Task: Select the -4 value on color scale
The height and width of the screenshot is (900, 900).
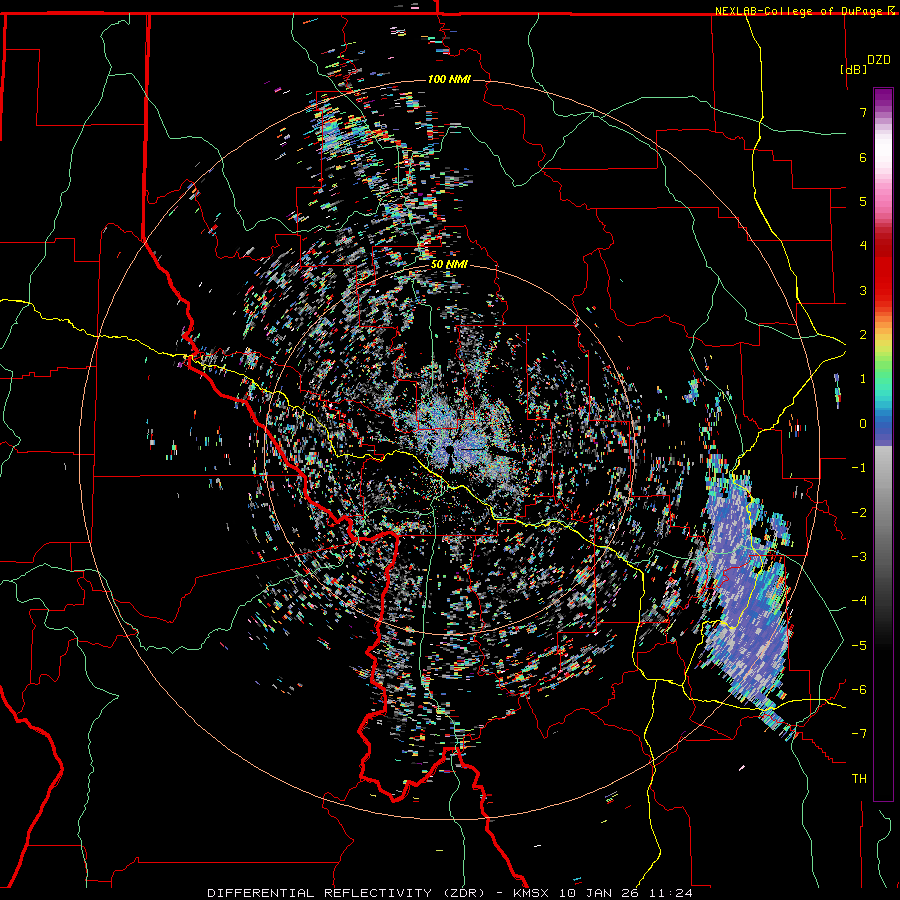Action: click(x=859, y=601)
